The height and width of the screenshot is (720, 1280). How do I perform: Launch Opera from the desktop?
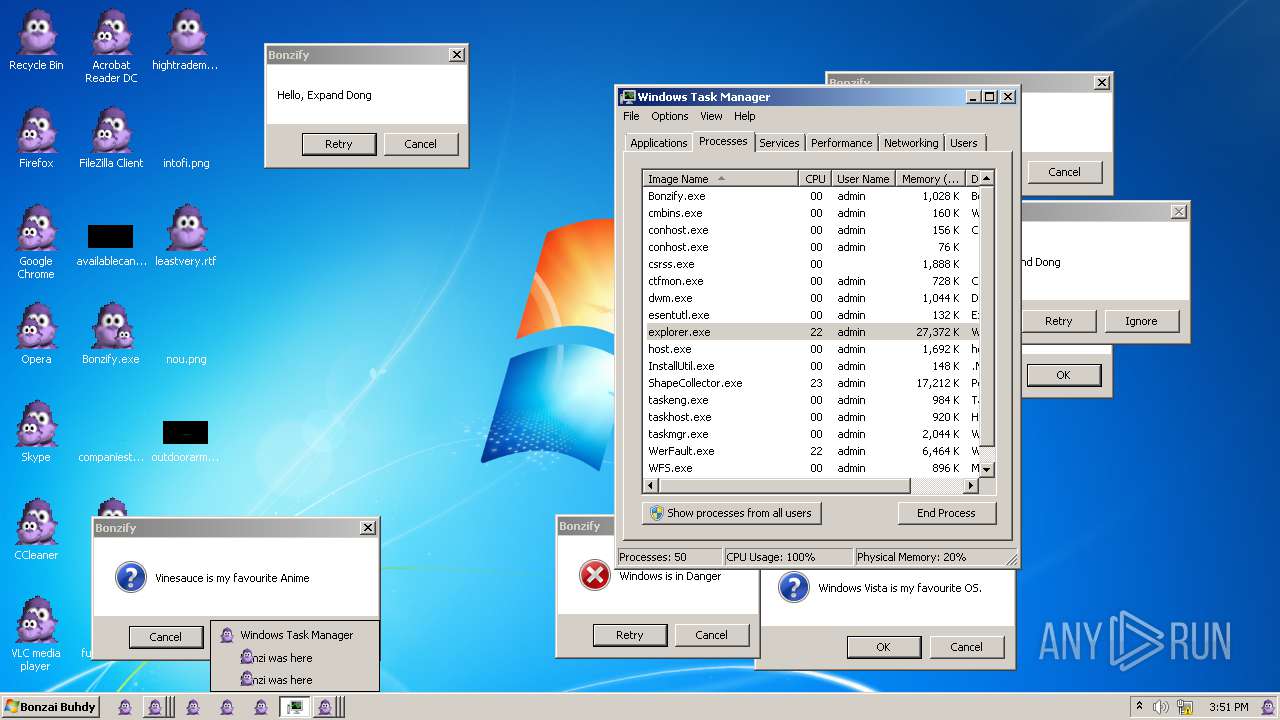click(36, 334)
